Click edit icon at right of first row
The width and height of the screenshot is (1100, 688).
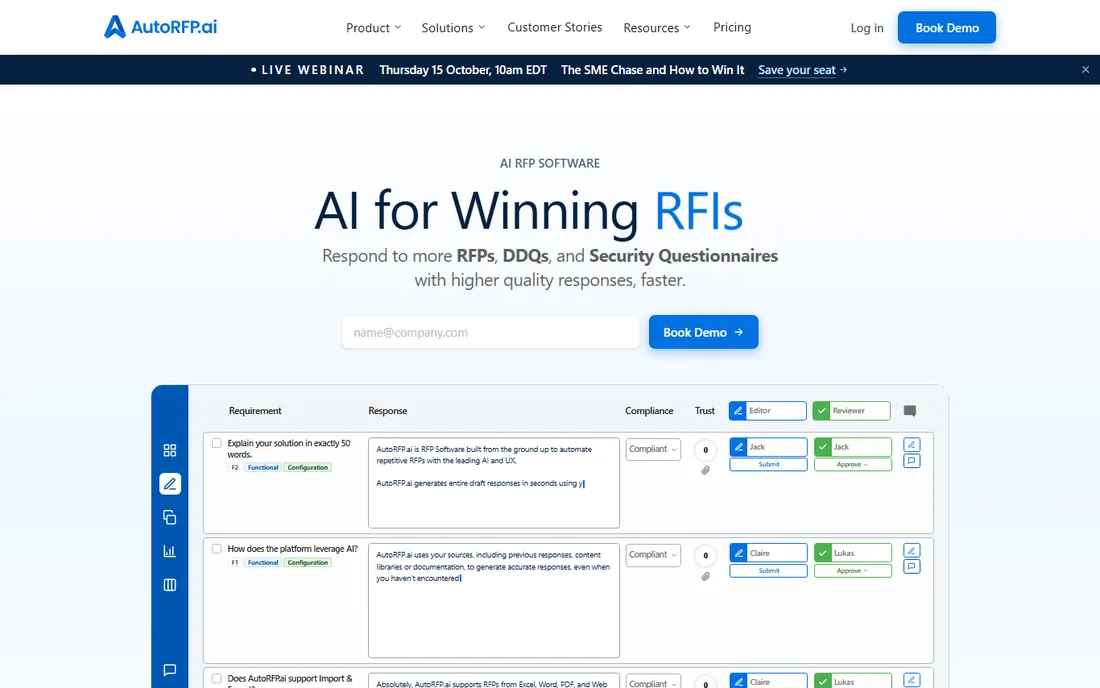pyautogui.click(x=912, y=445)
